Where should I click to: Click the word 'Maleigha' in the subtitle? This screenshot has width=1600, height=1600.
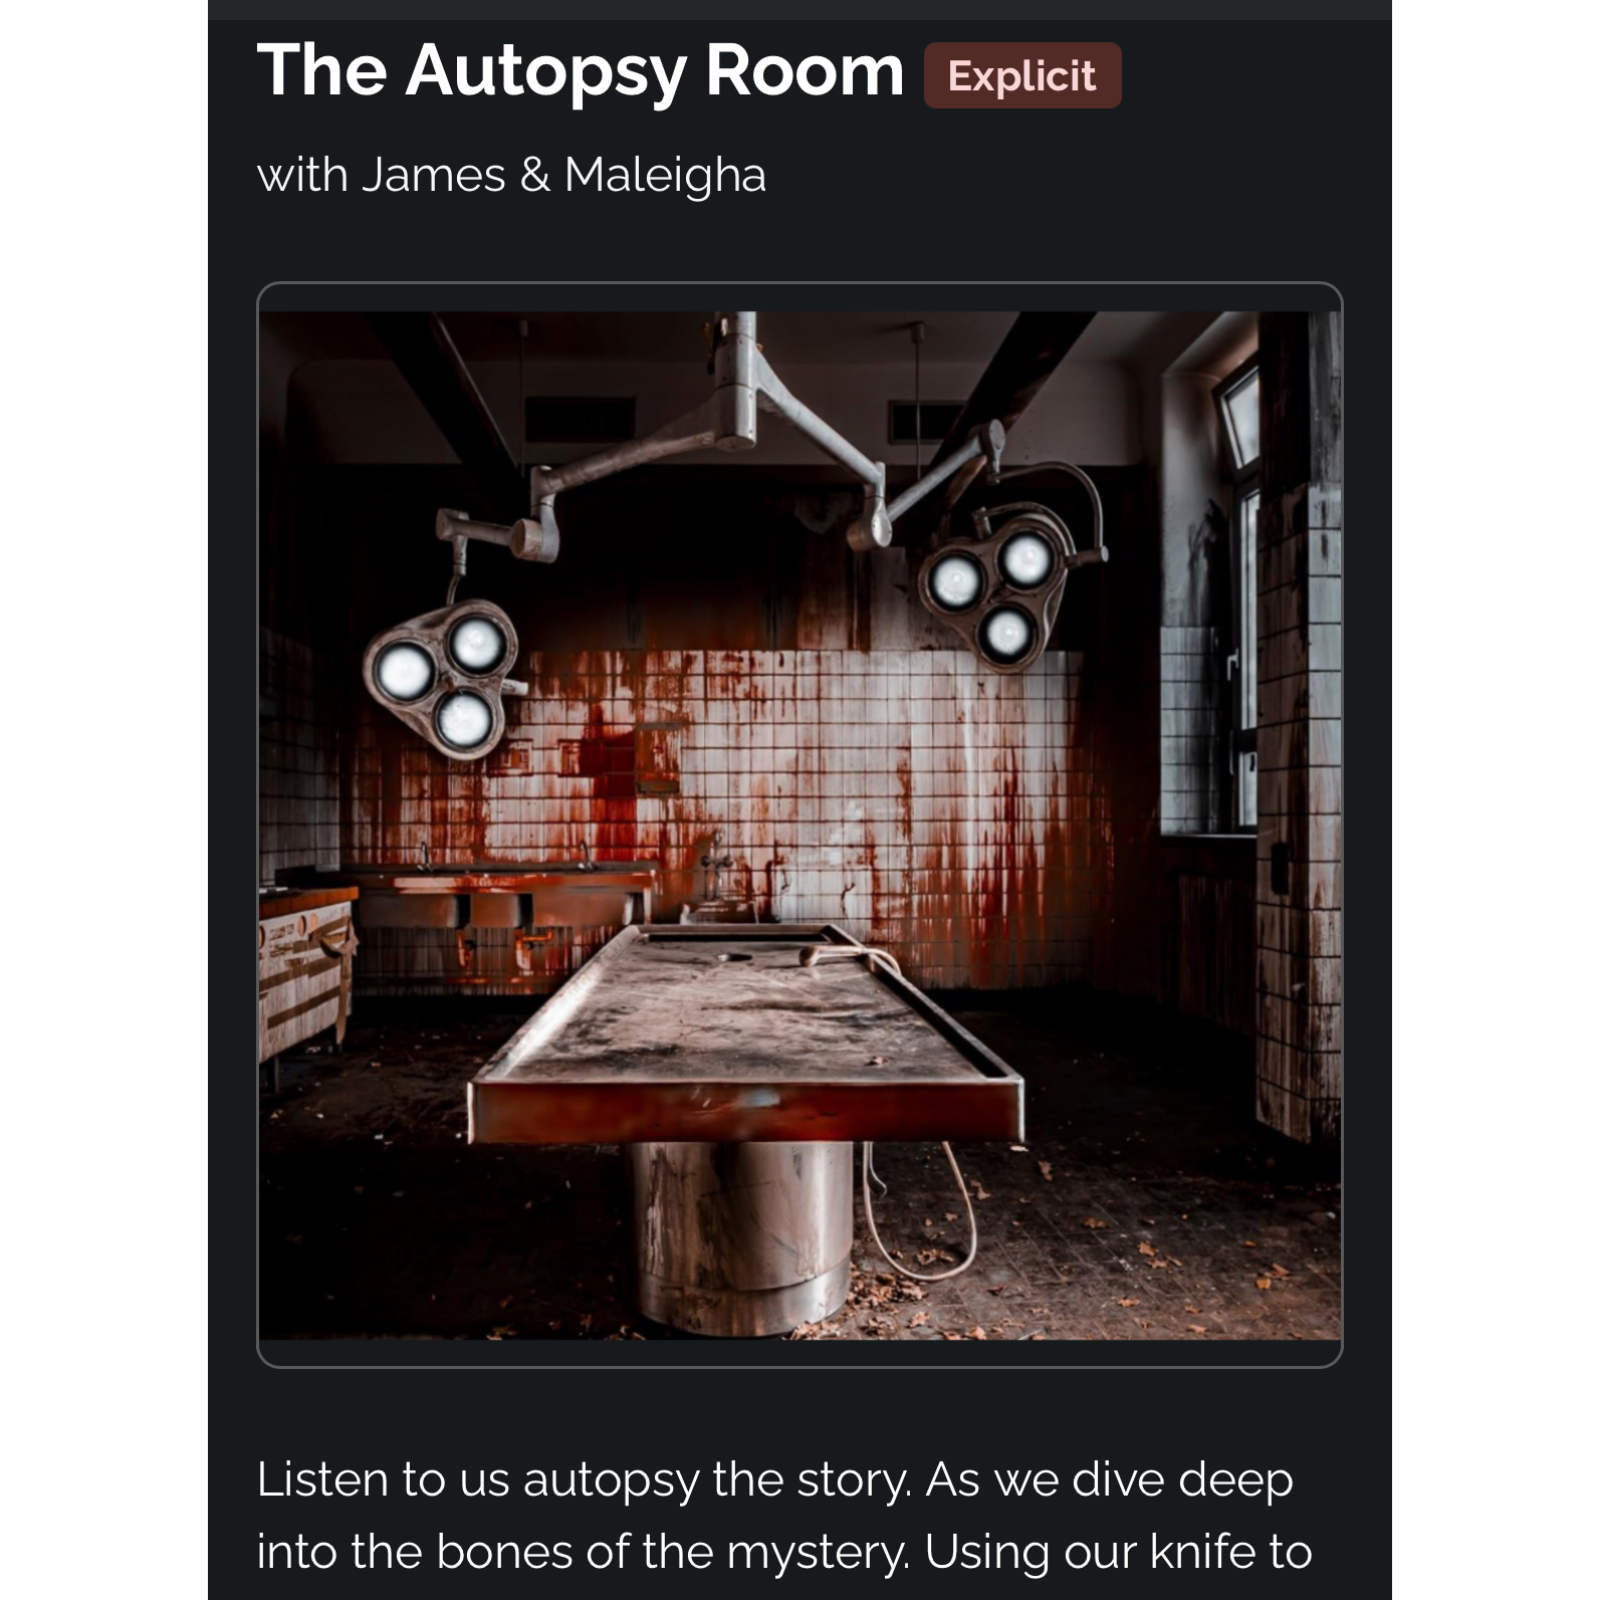pyautogui.click(x=665, y=175)
